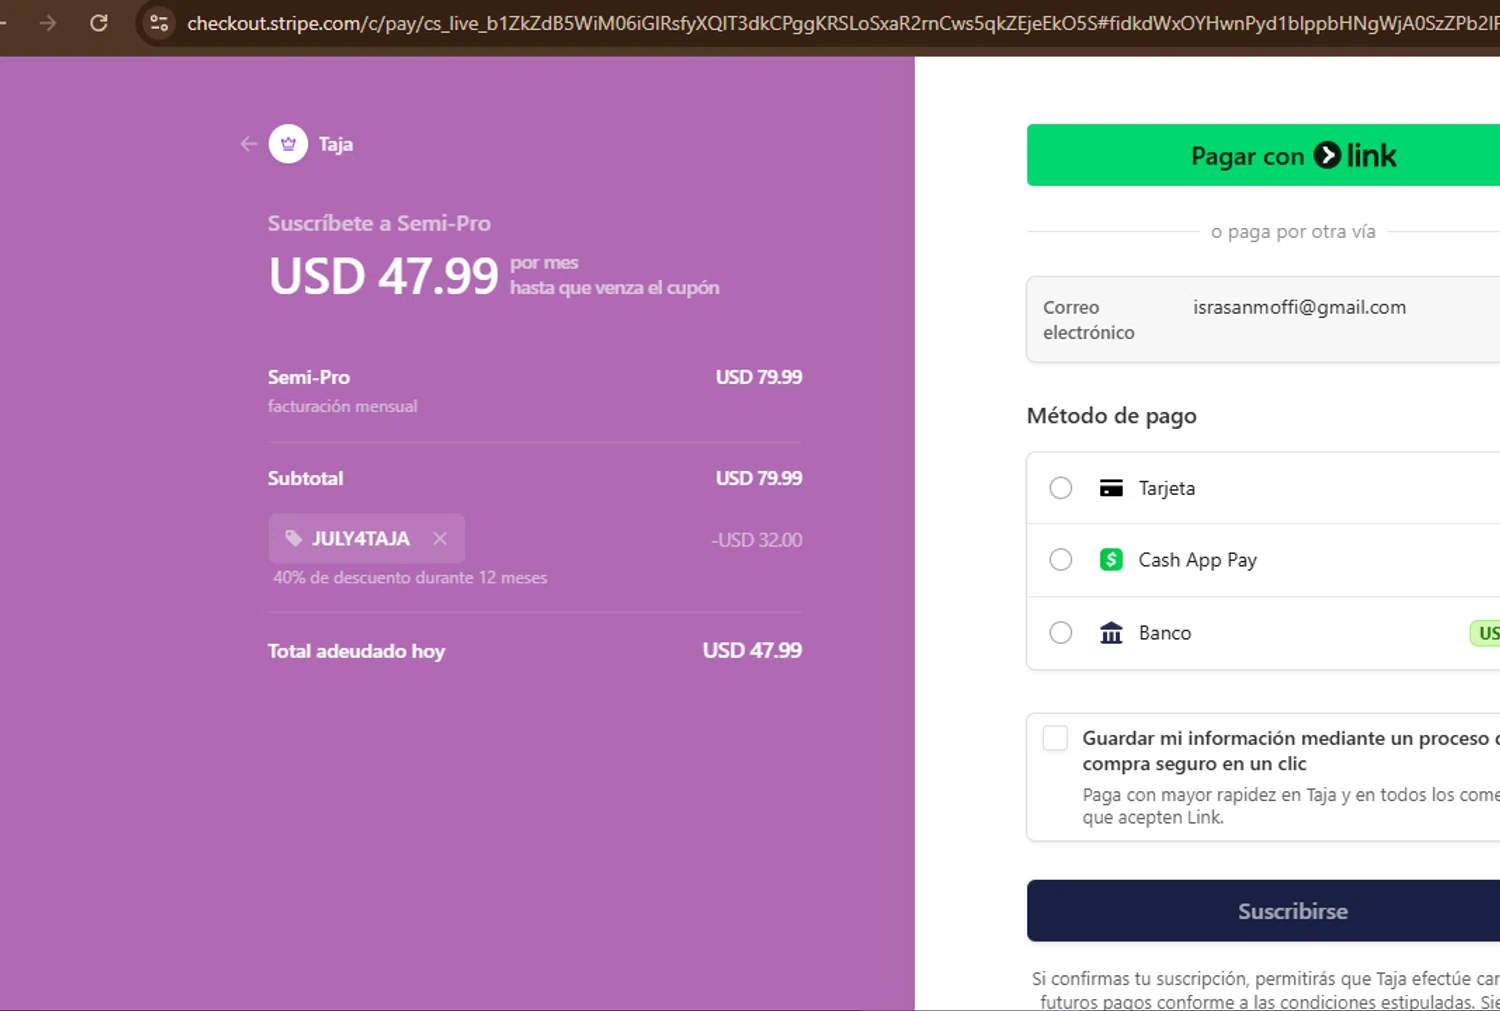Select Tarjeta payment method radio
The image size is (1500, 1011).
point(1061,488)
